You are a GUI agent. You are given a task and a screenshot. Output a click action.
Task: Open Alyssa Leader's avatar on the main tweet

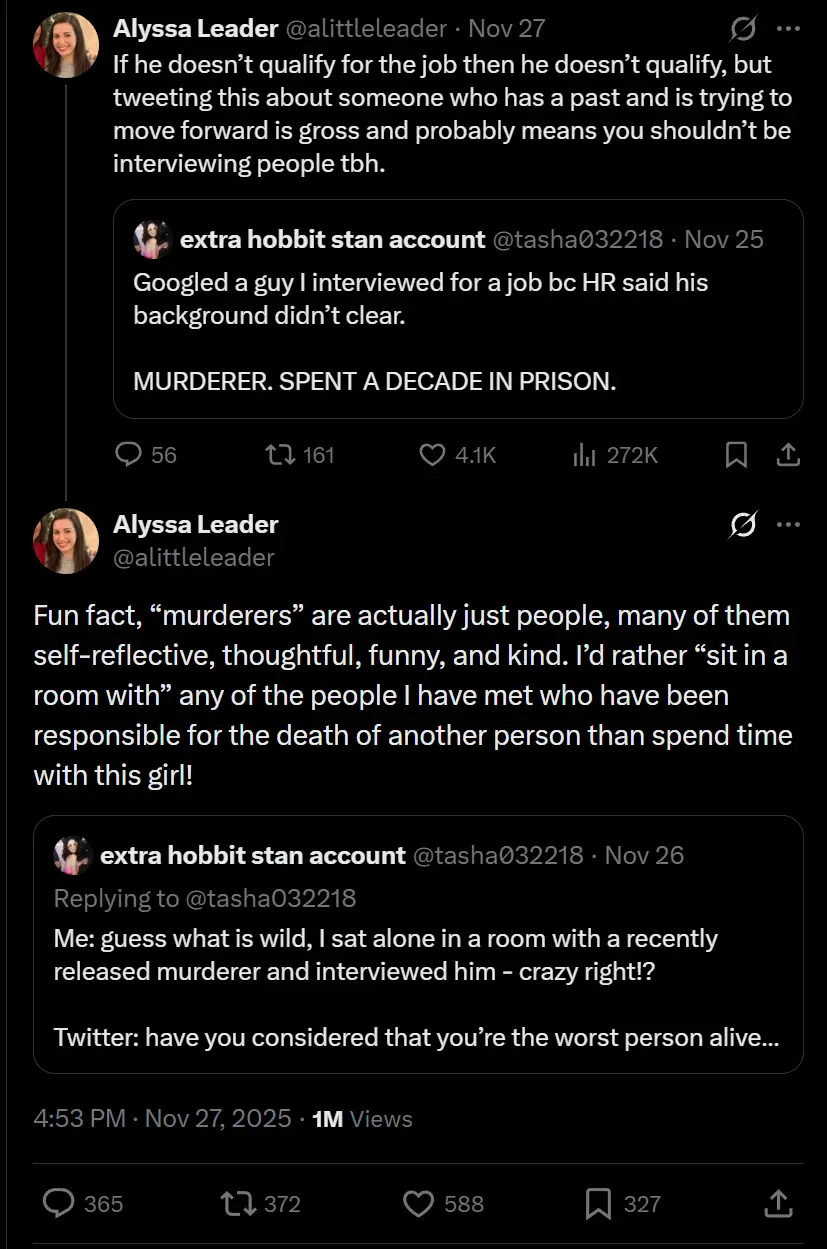pos(66,541)
